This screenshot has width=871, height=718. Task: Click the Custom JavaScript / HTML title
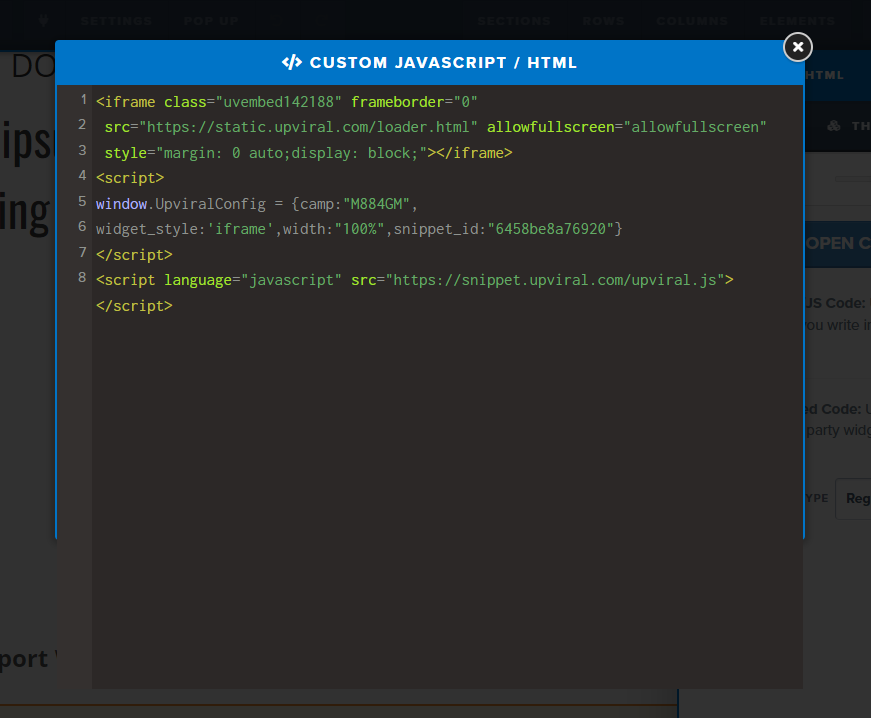(x=443, y=63)
